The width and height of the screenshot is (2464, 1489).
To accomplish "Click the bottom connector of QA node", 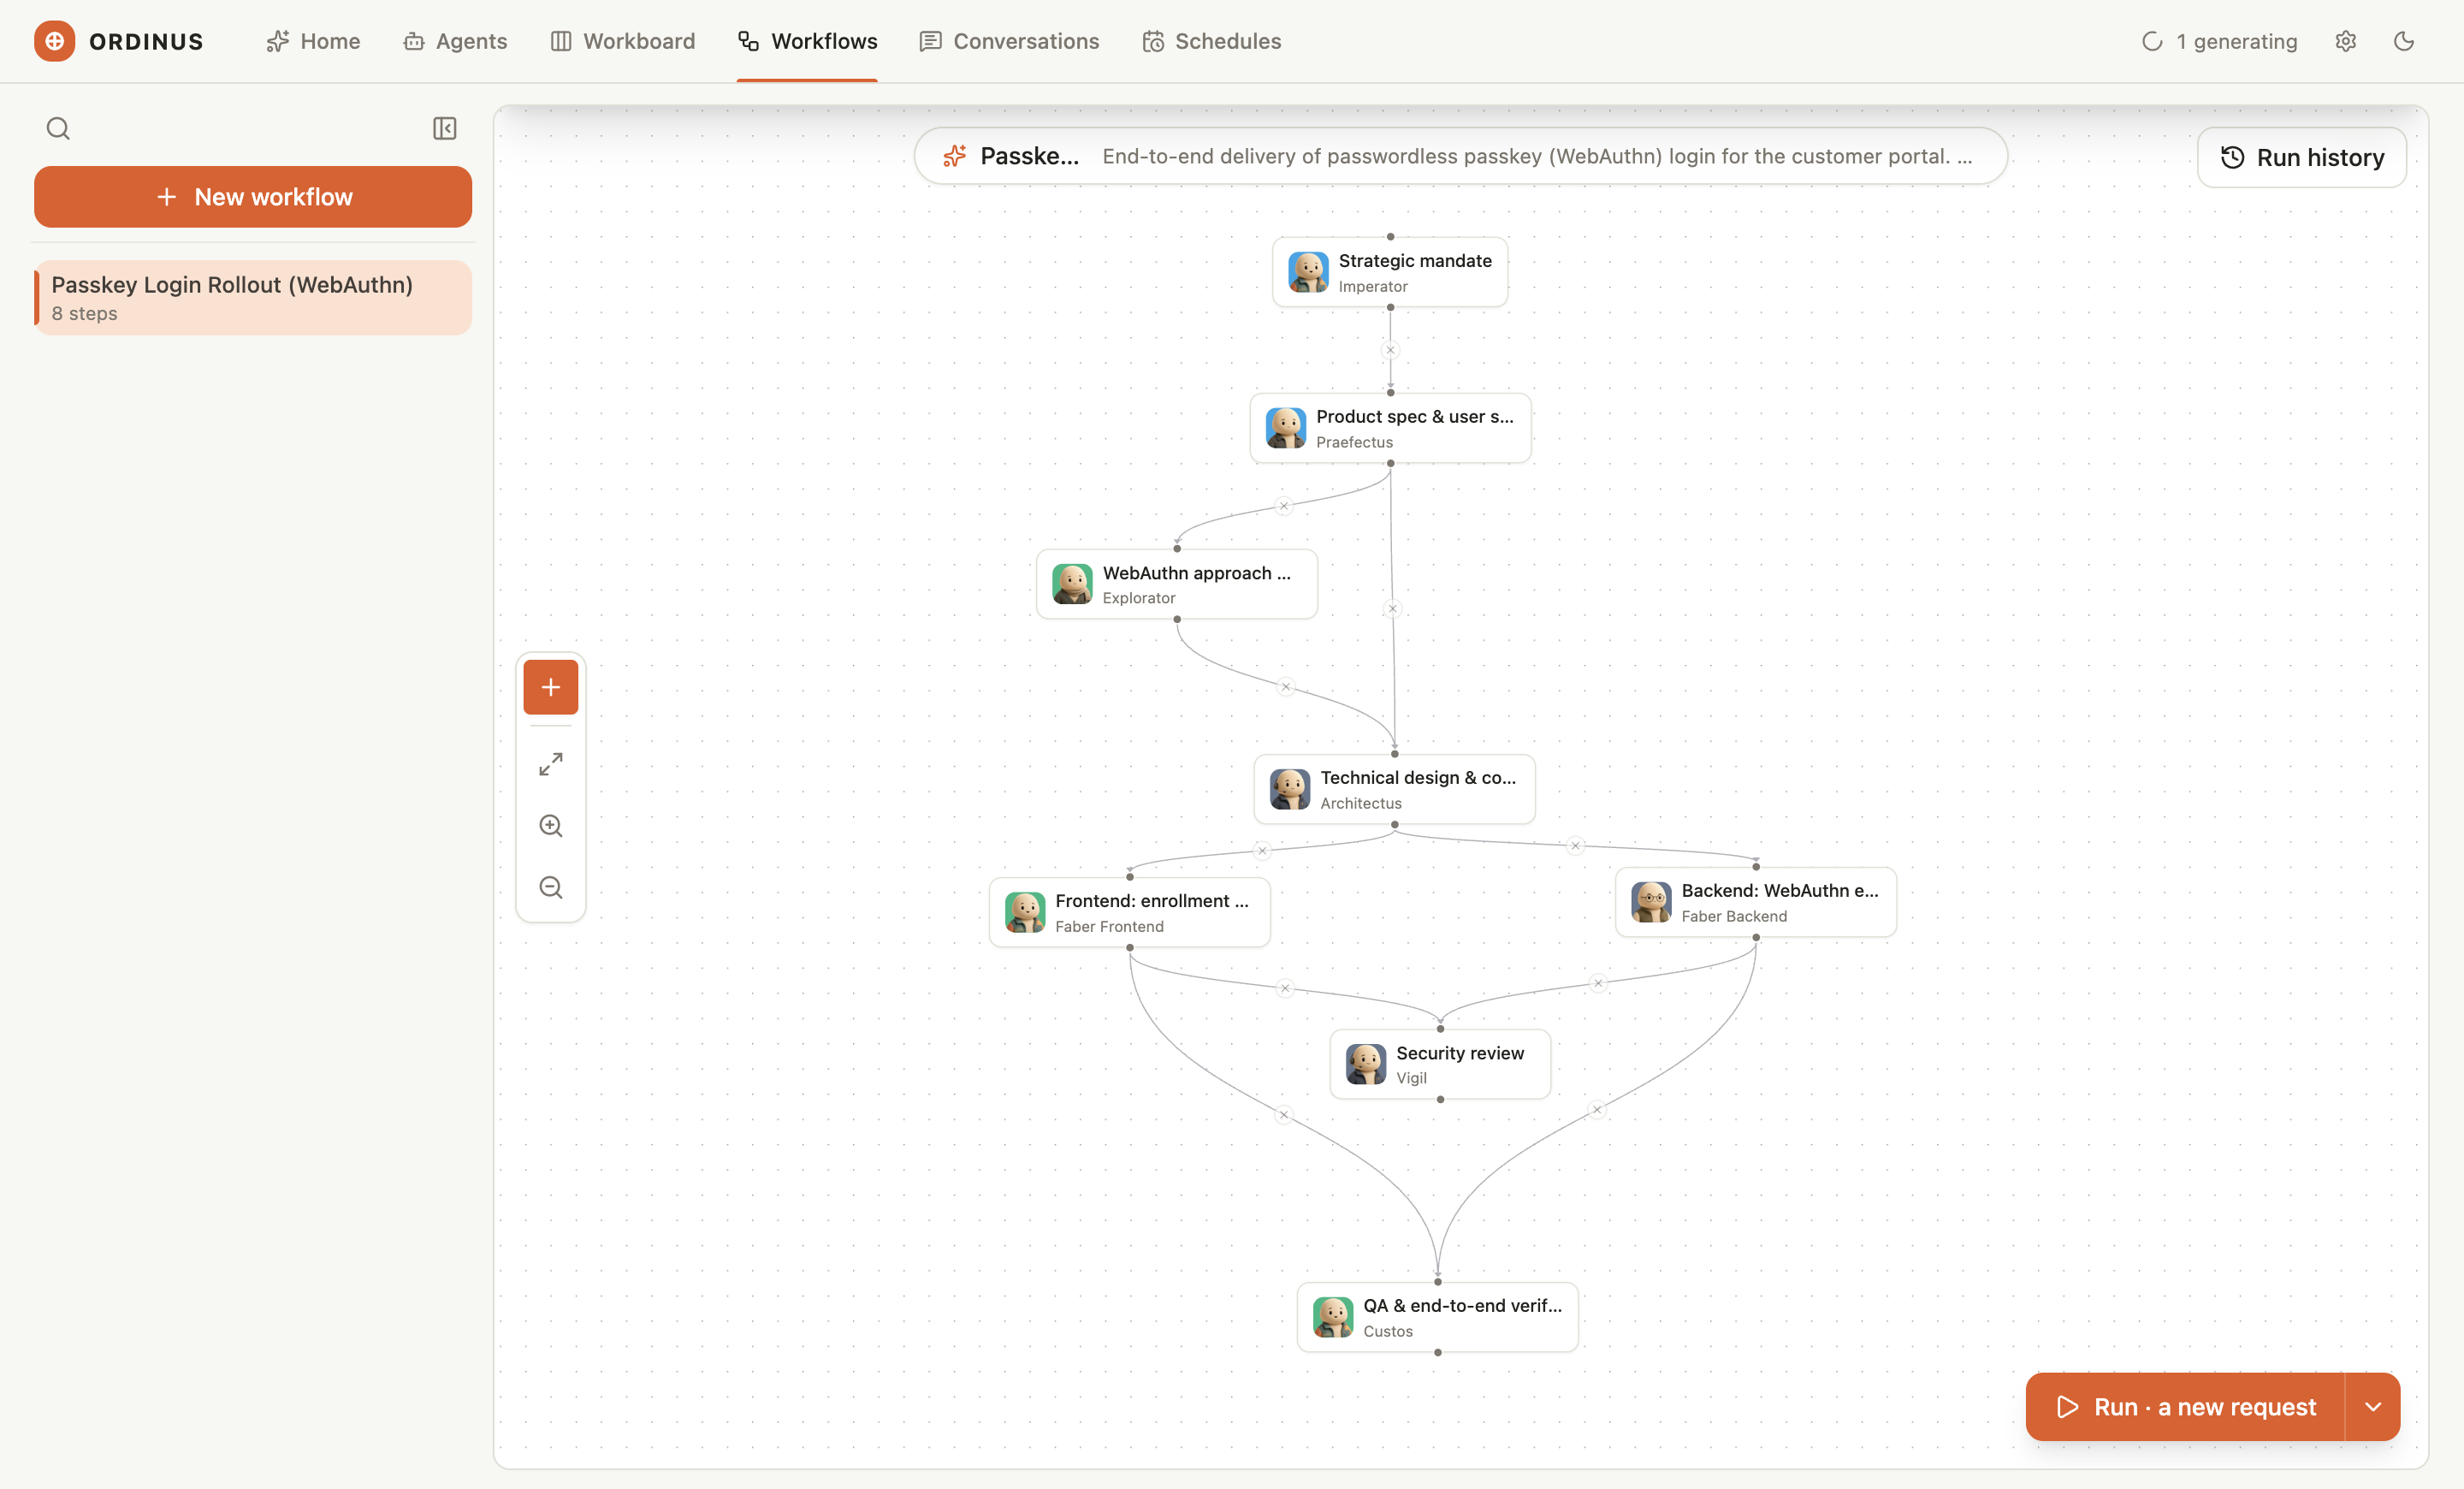I will point(1438,1352).
